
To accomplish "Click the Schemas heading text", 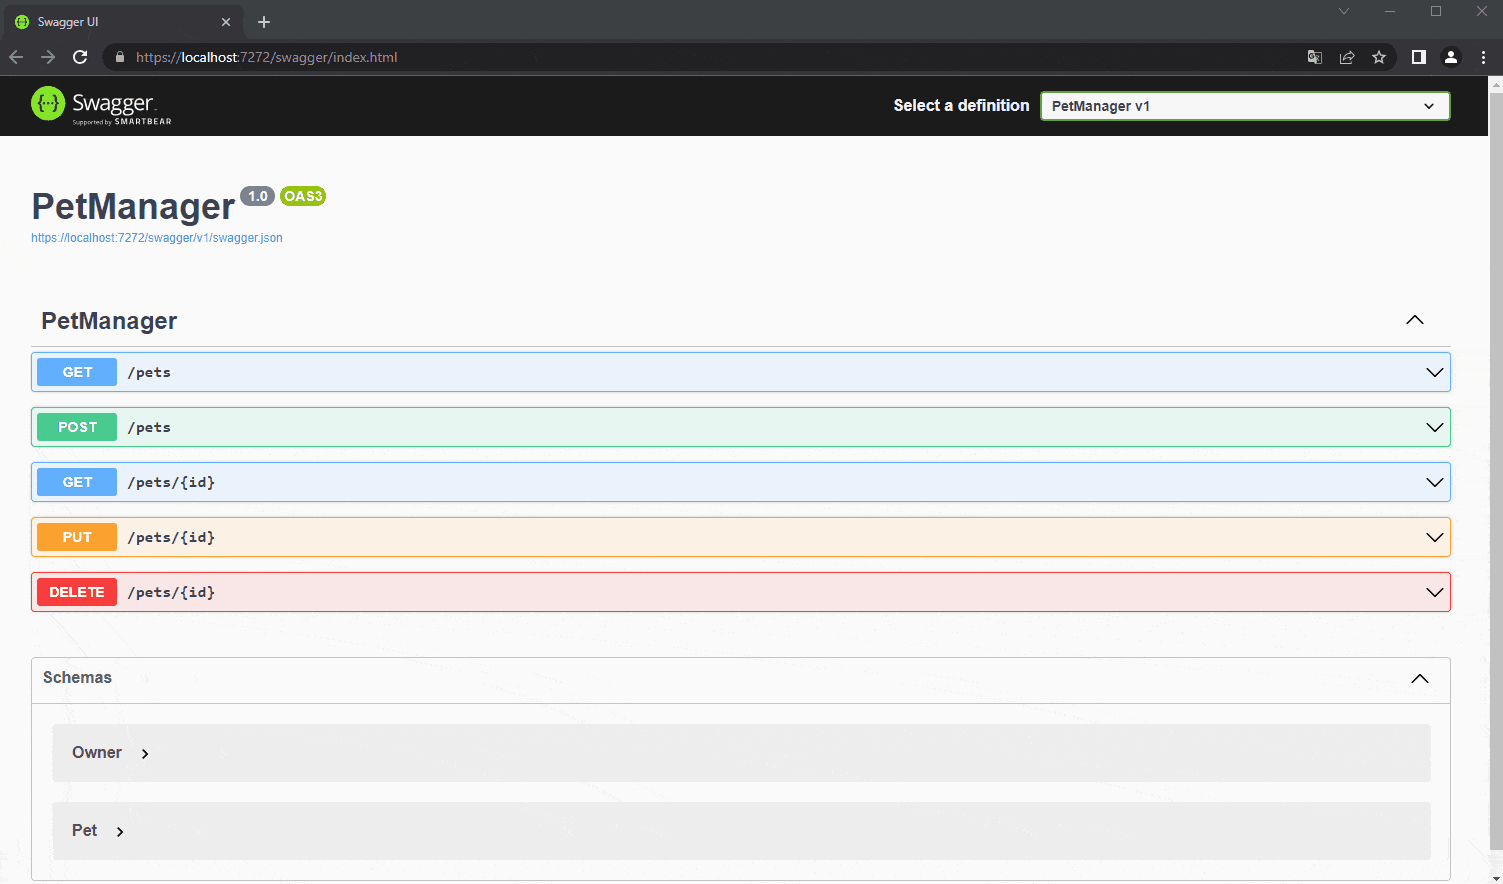I will click(x=77, y=678).
